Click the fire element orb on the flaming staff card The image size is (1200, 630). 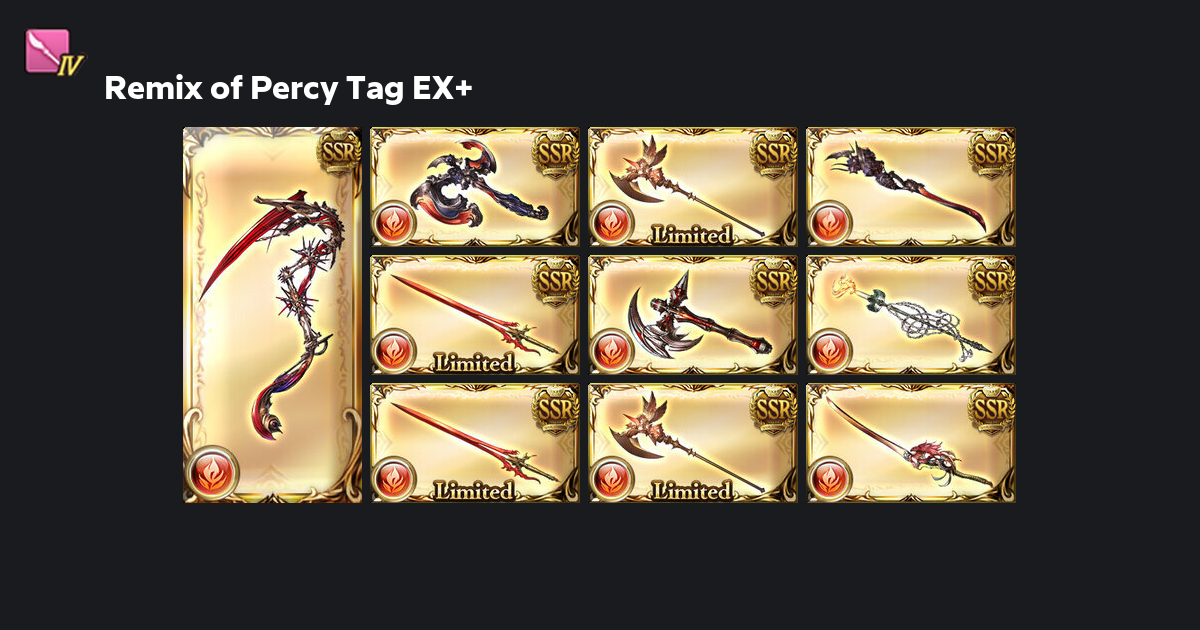[830, 351]
